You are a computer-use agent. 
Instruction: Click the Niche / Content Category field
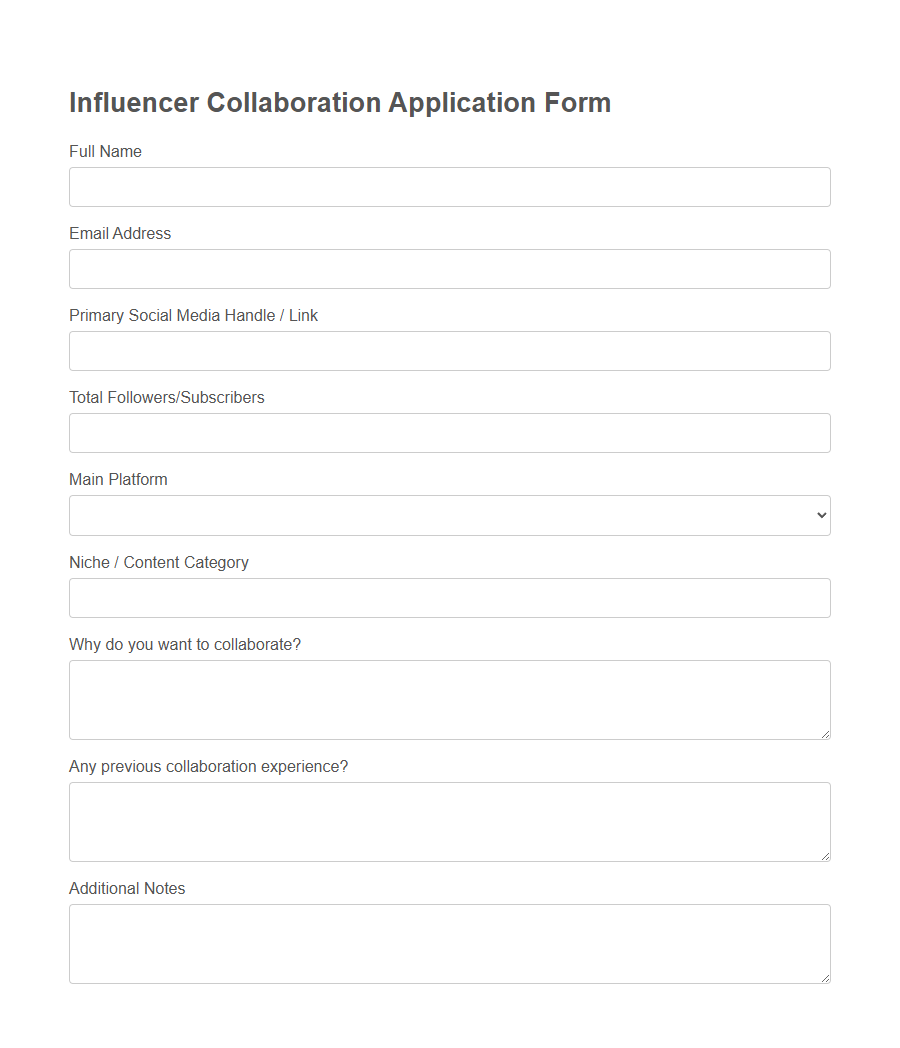tap(449, 597)
